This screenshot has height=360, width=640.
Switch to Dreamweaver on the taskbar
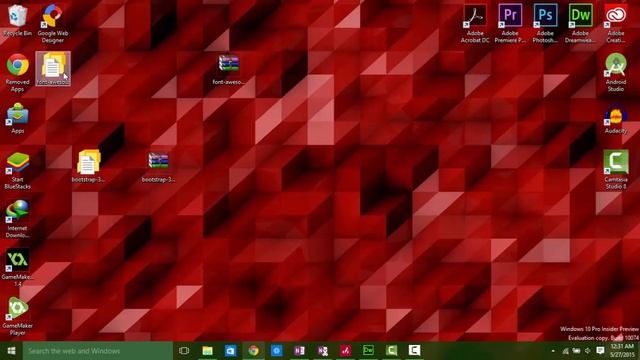[x=368, y=351]
